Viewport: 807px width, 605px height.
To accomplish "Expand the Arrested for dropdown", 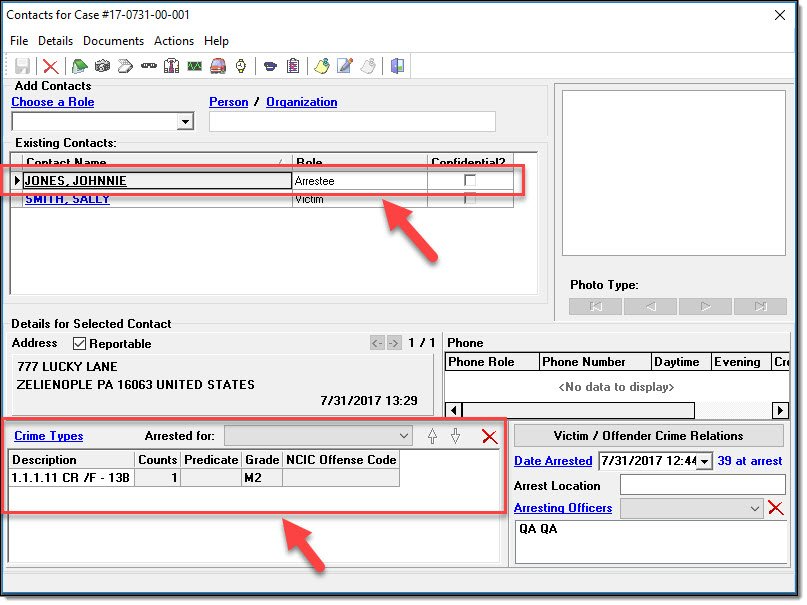I will [403, 436].
